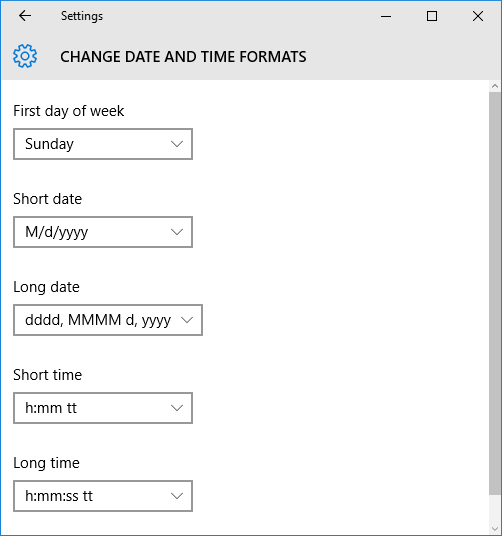The height and width of the screenshot is (536, 502).
Task: Maximize the Settings window
Action: (432, 16)
